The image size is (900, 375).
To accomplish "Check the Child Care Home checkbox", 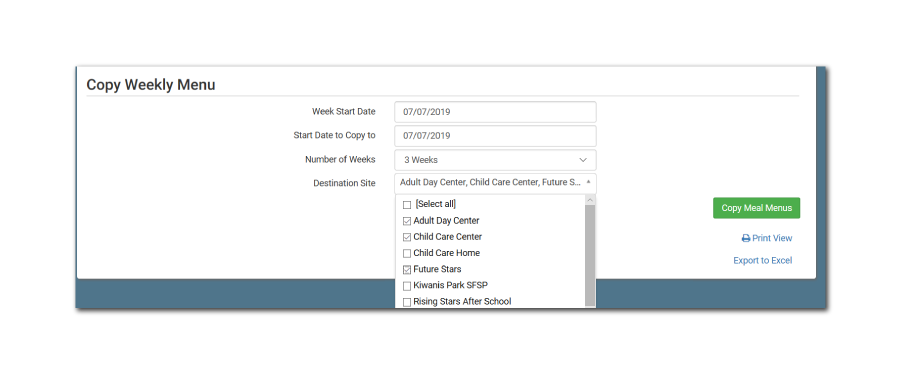I will (x=407, y=253).
